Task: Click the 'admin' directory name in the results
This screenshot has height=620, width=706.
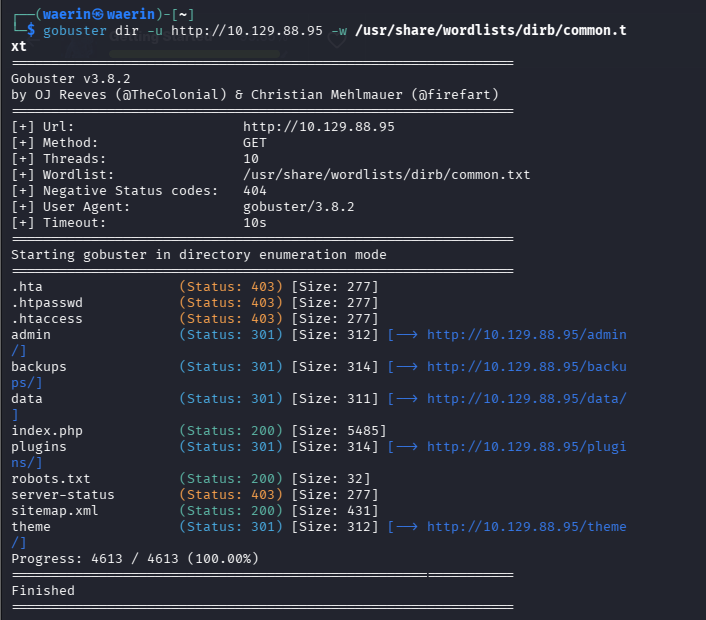Action: 31,335
